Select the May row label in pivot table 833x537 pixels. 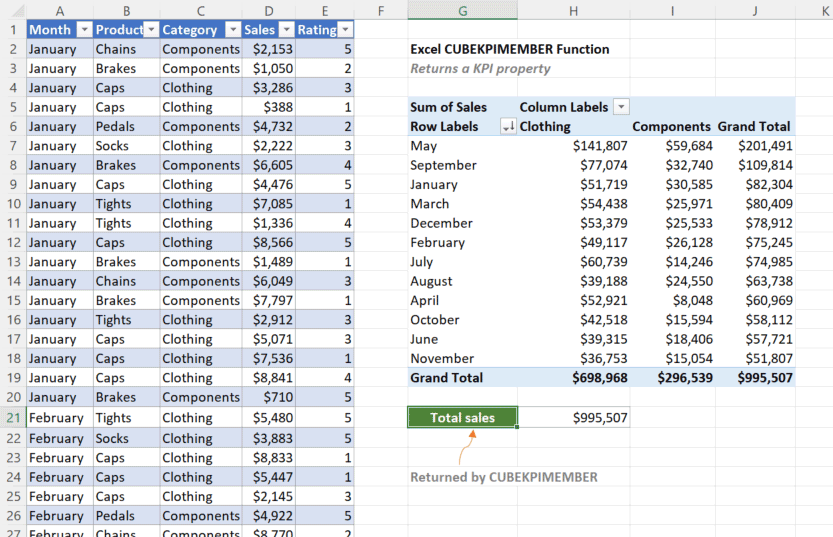(424, 146)
